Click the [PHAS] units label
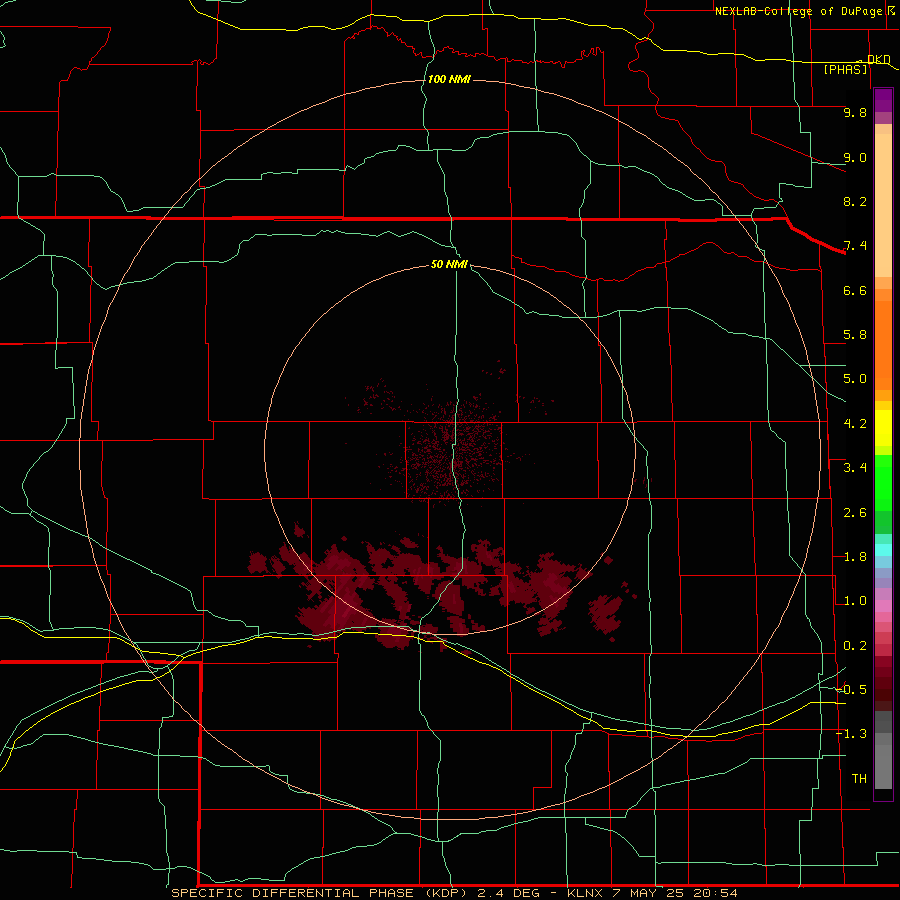This screenshot has width=900, height=900. pyautogui.click(x=845, y=70)
